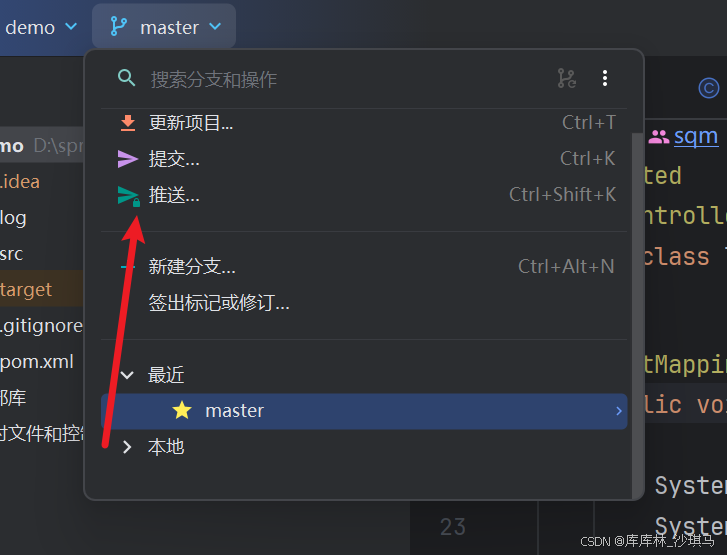The image size is (727, 555).
Task: Open the master branch dropdown button
Action: coord(164,26)
